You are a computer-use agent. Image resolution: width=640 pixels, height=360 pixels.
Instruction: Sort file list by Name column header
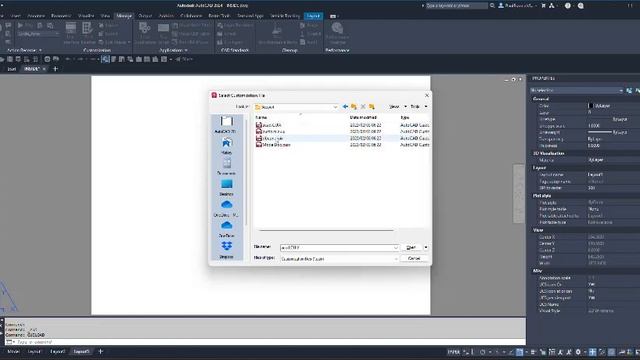click(x=261, y=118)
